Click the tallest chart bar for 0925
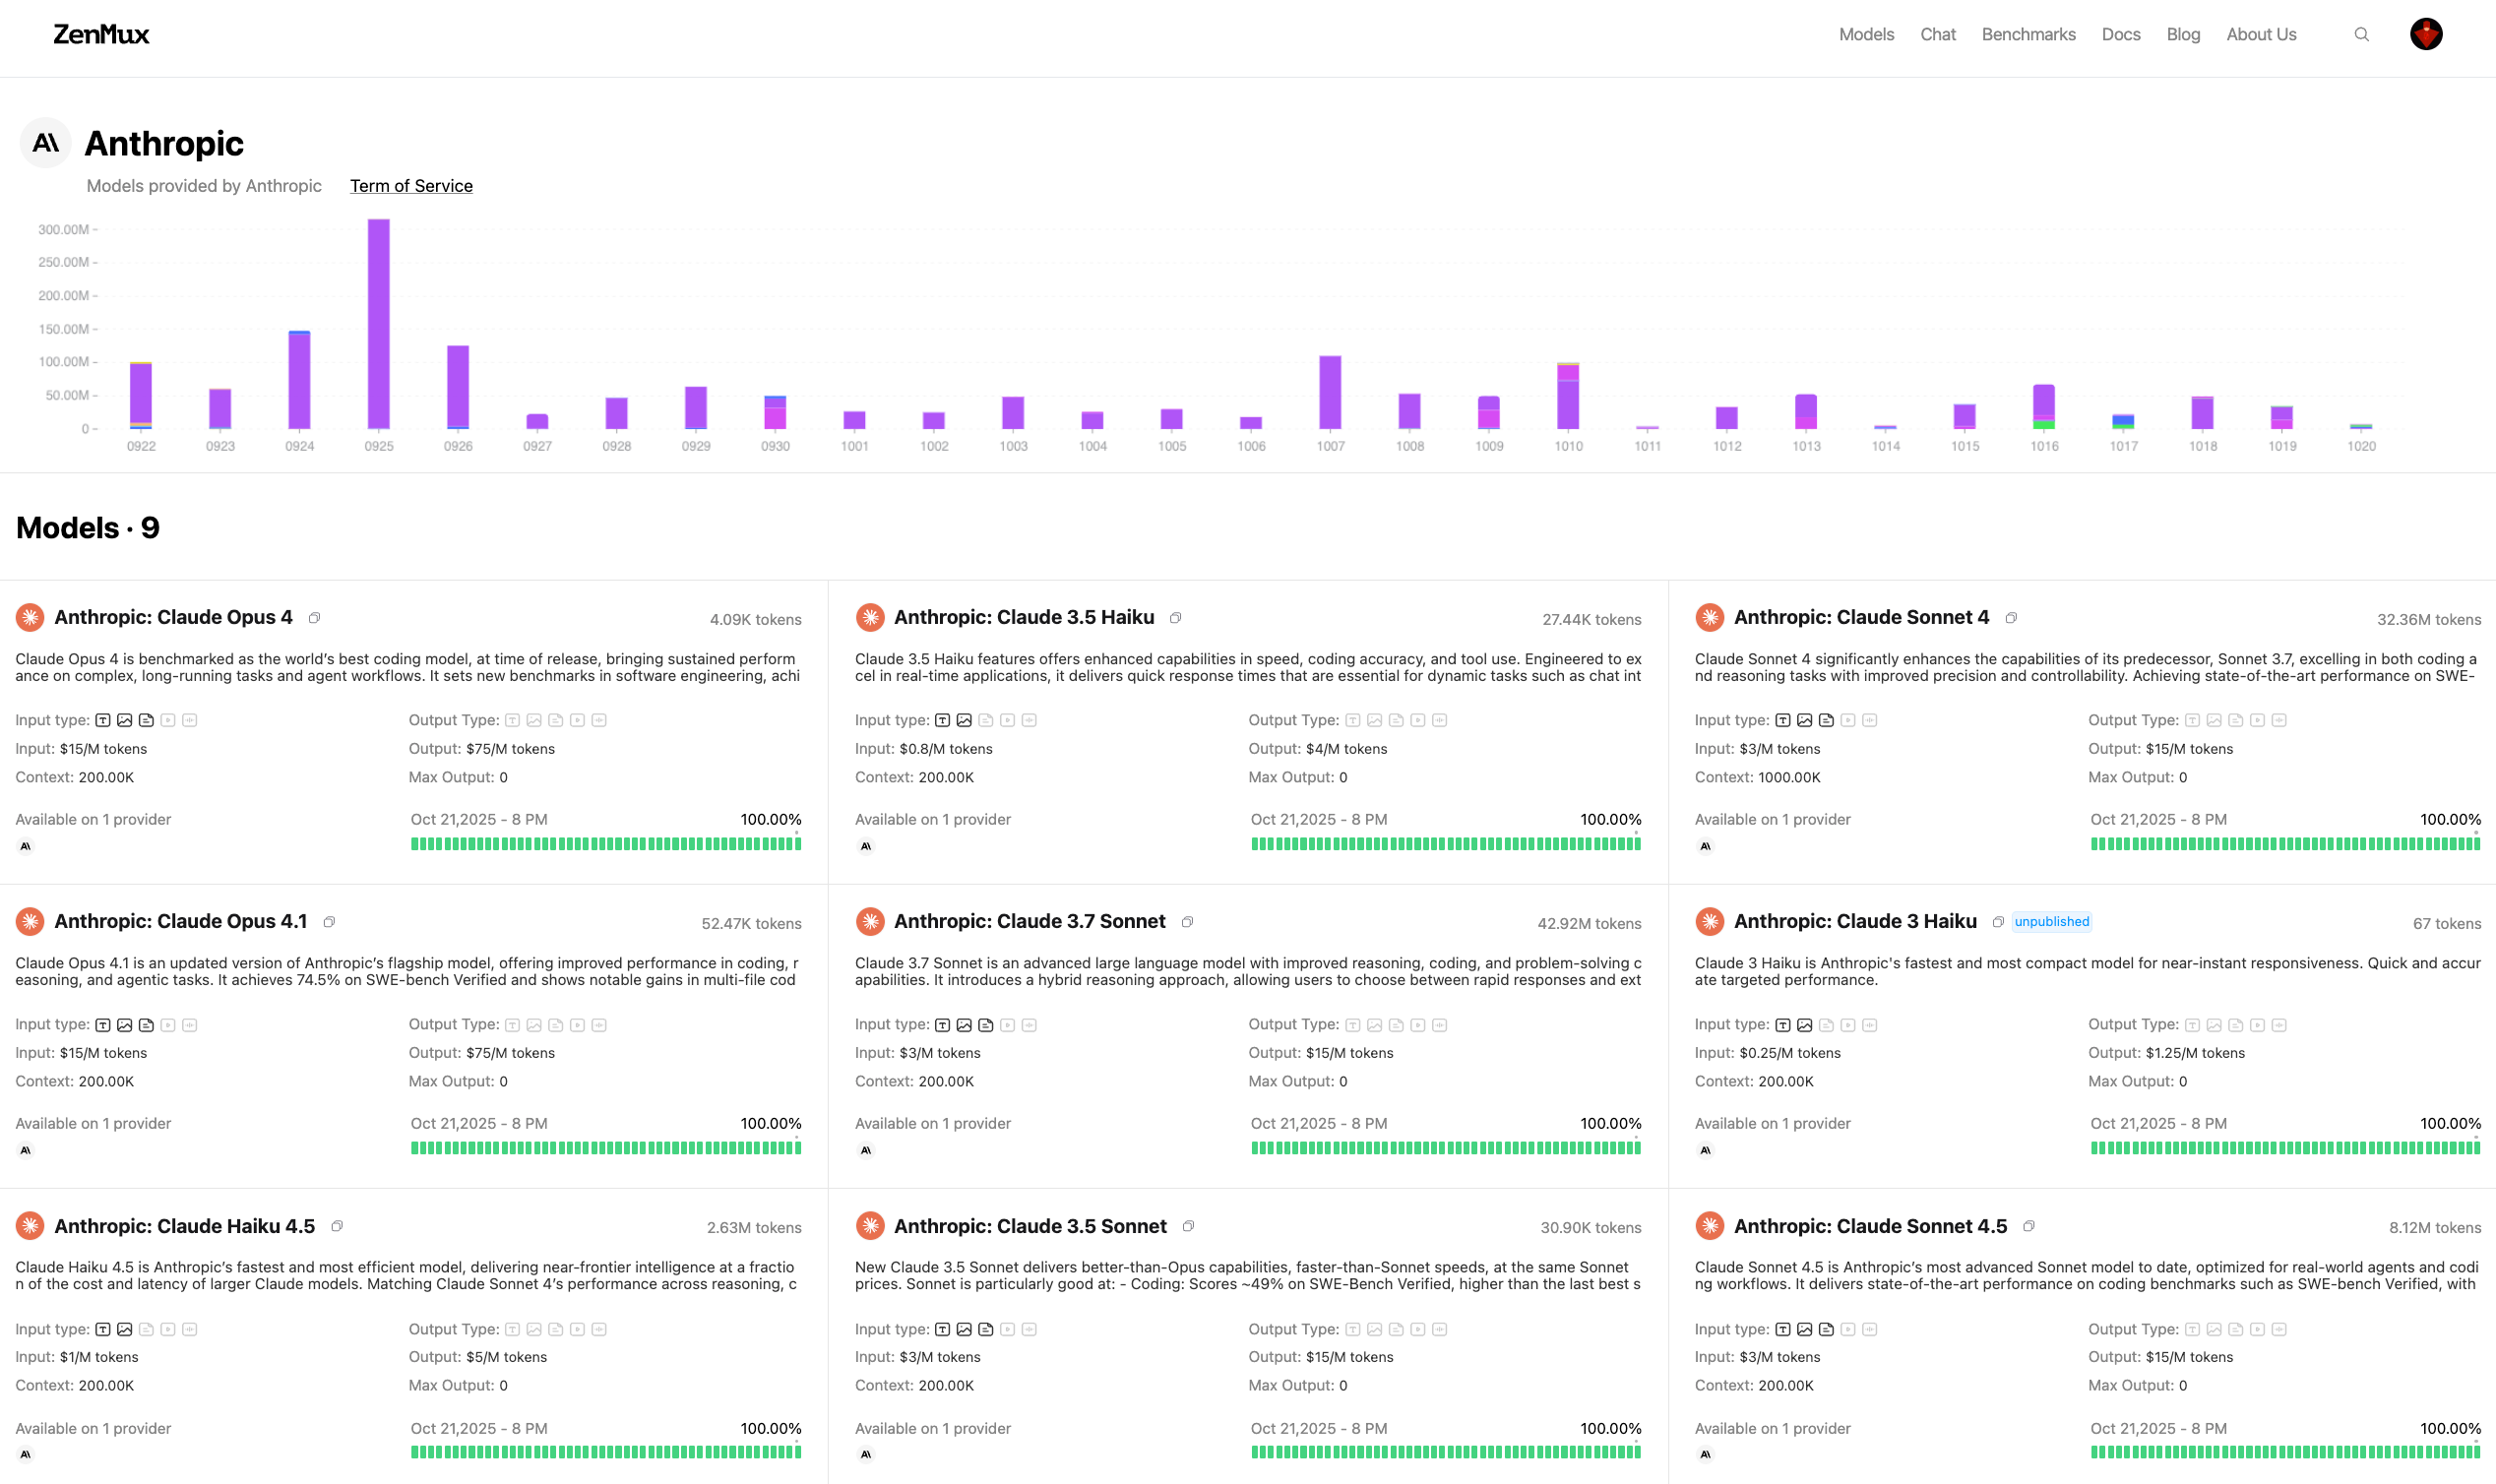Image resolution: width=2496 pixels, height=1484 pixels. 379,324
